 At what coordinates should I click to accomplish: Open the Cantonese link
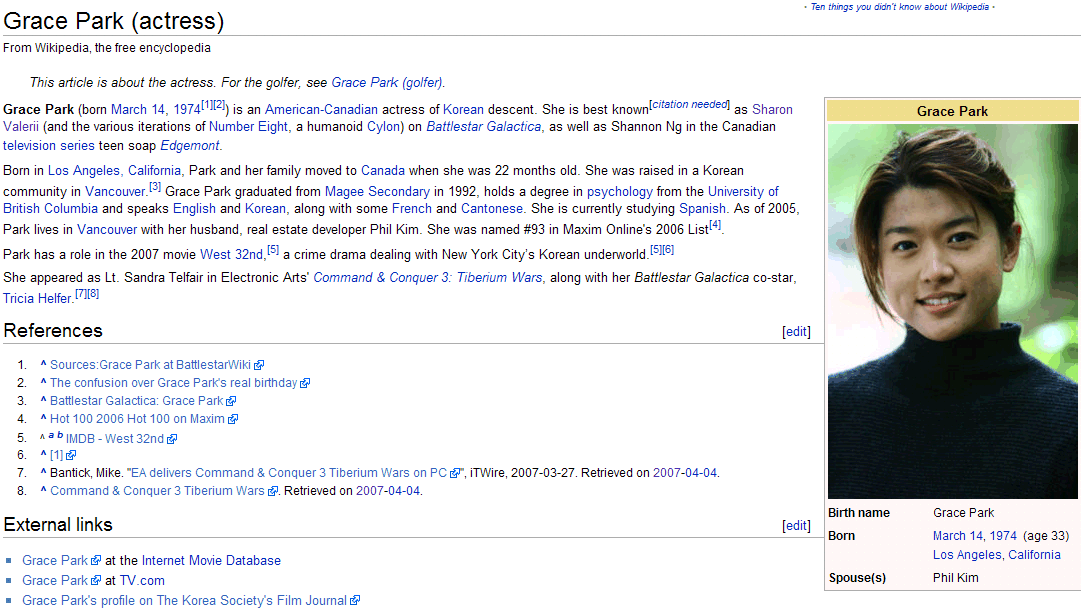(x=492, y=209)
